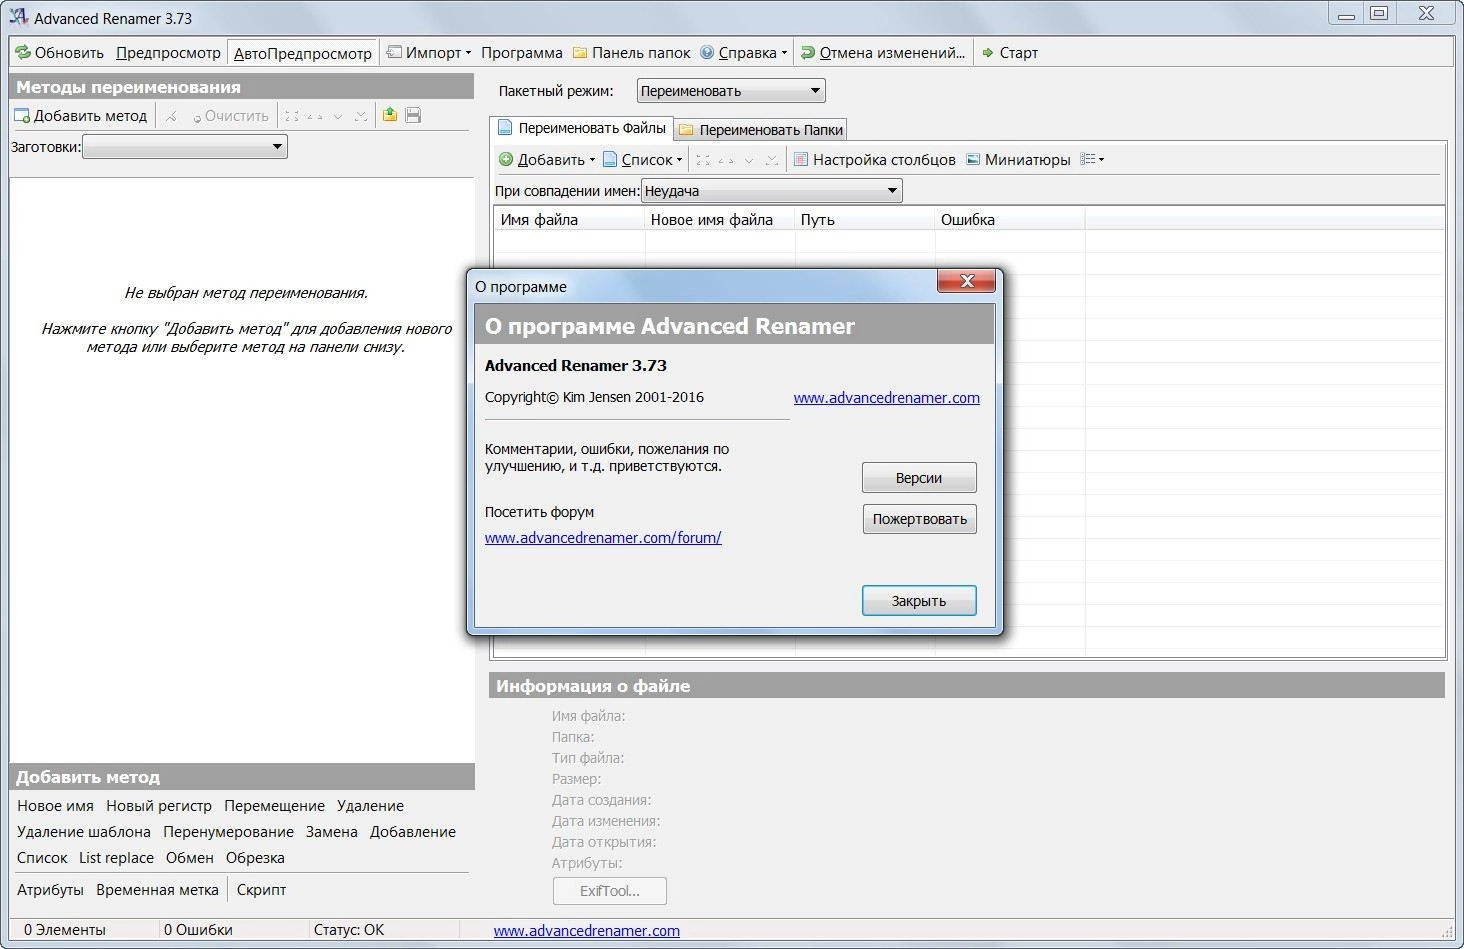The image size is (1464, 949).
Task: Open При совпадении имен Неудача dropdown
Action: (x=772, y=191)
